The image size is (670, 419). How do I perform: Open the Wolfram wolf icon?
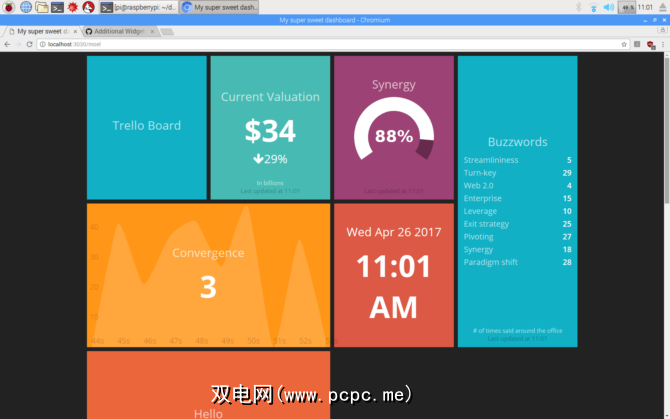click(x=88, y=7)
